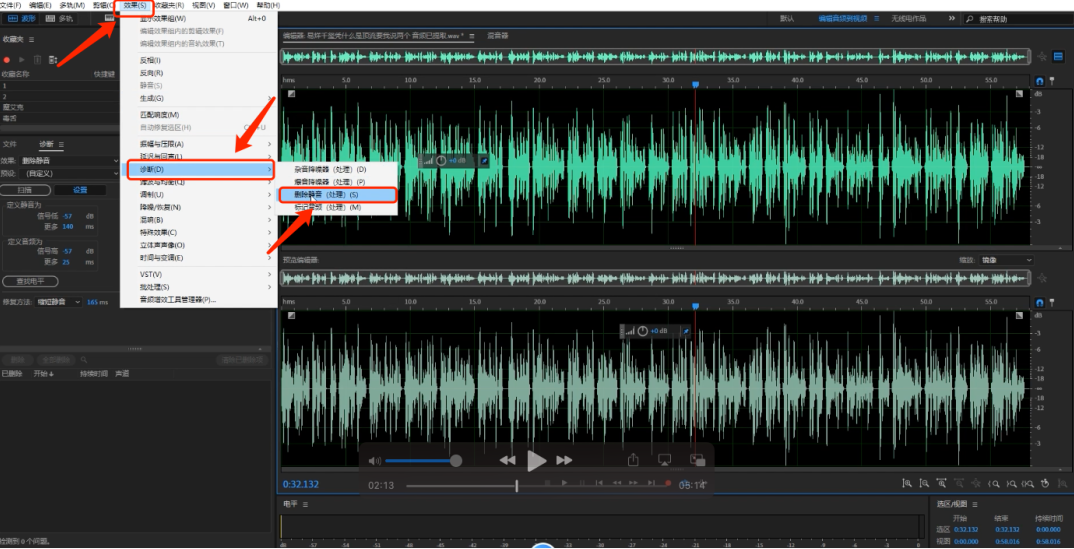The width and height of the screenshot is (1074, 549).
Task: Adjust the upper waveform +0 dB gain knob
Action: tap(441, 160)
